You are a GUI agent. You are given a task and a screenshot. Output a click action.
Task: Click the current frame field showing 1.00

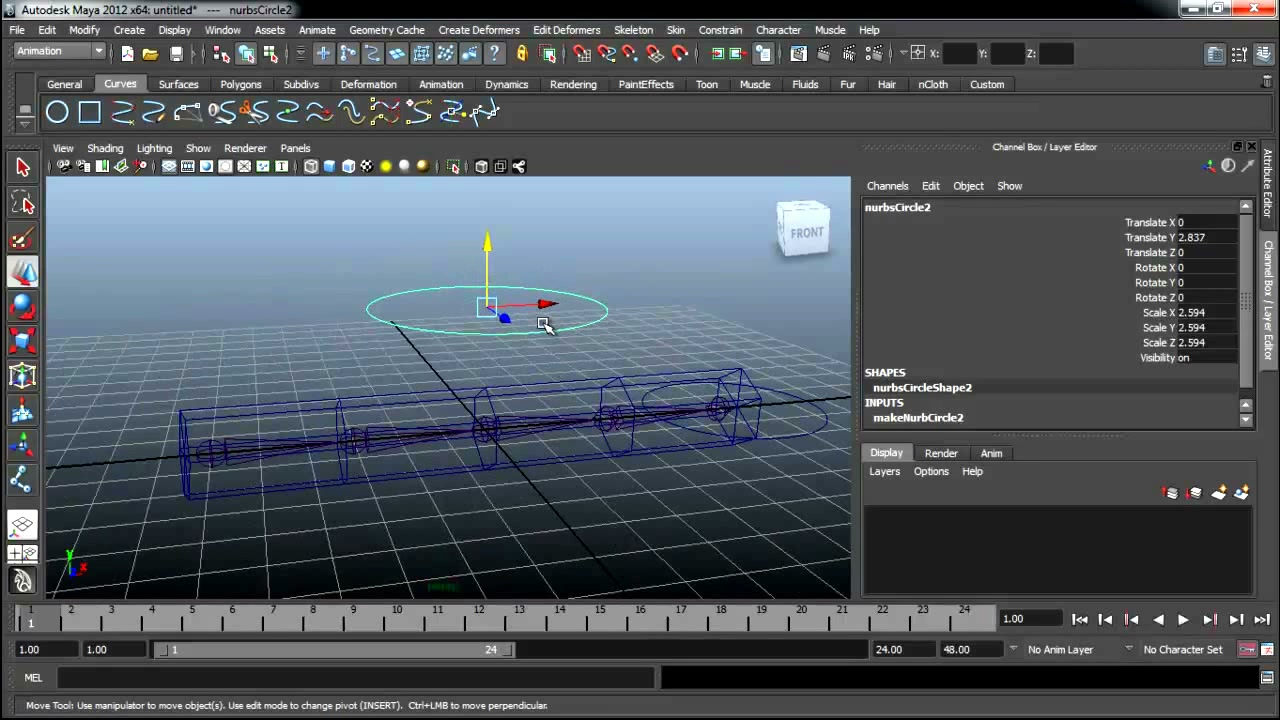click(1030, 619)
